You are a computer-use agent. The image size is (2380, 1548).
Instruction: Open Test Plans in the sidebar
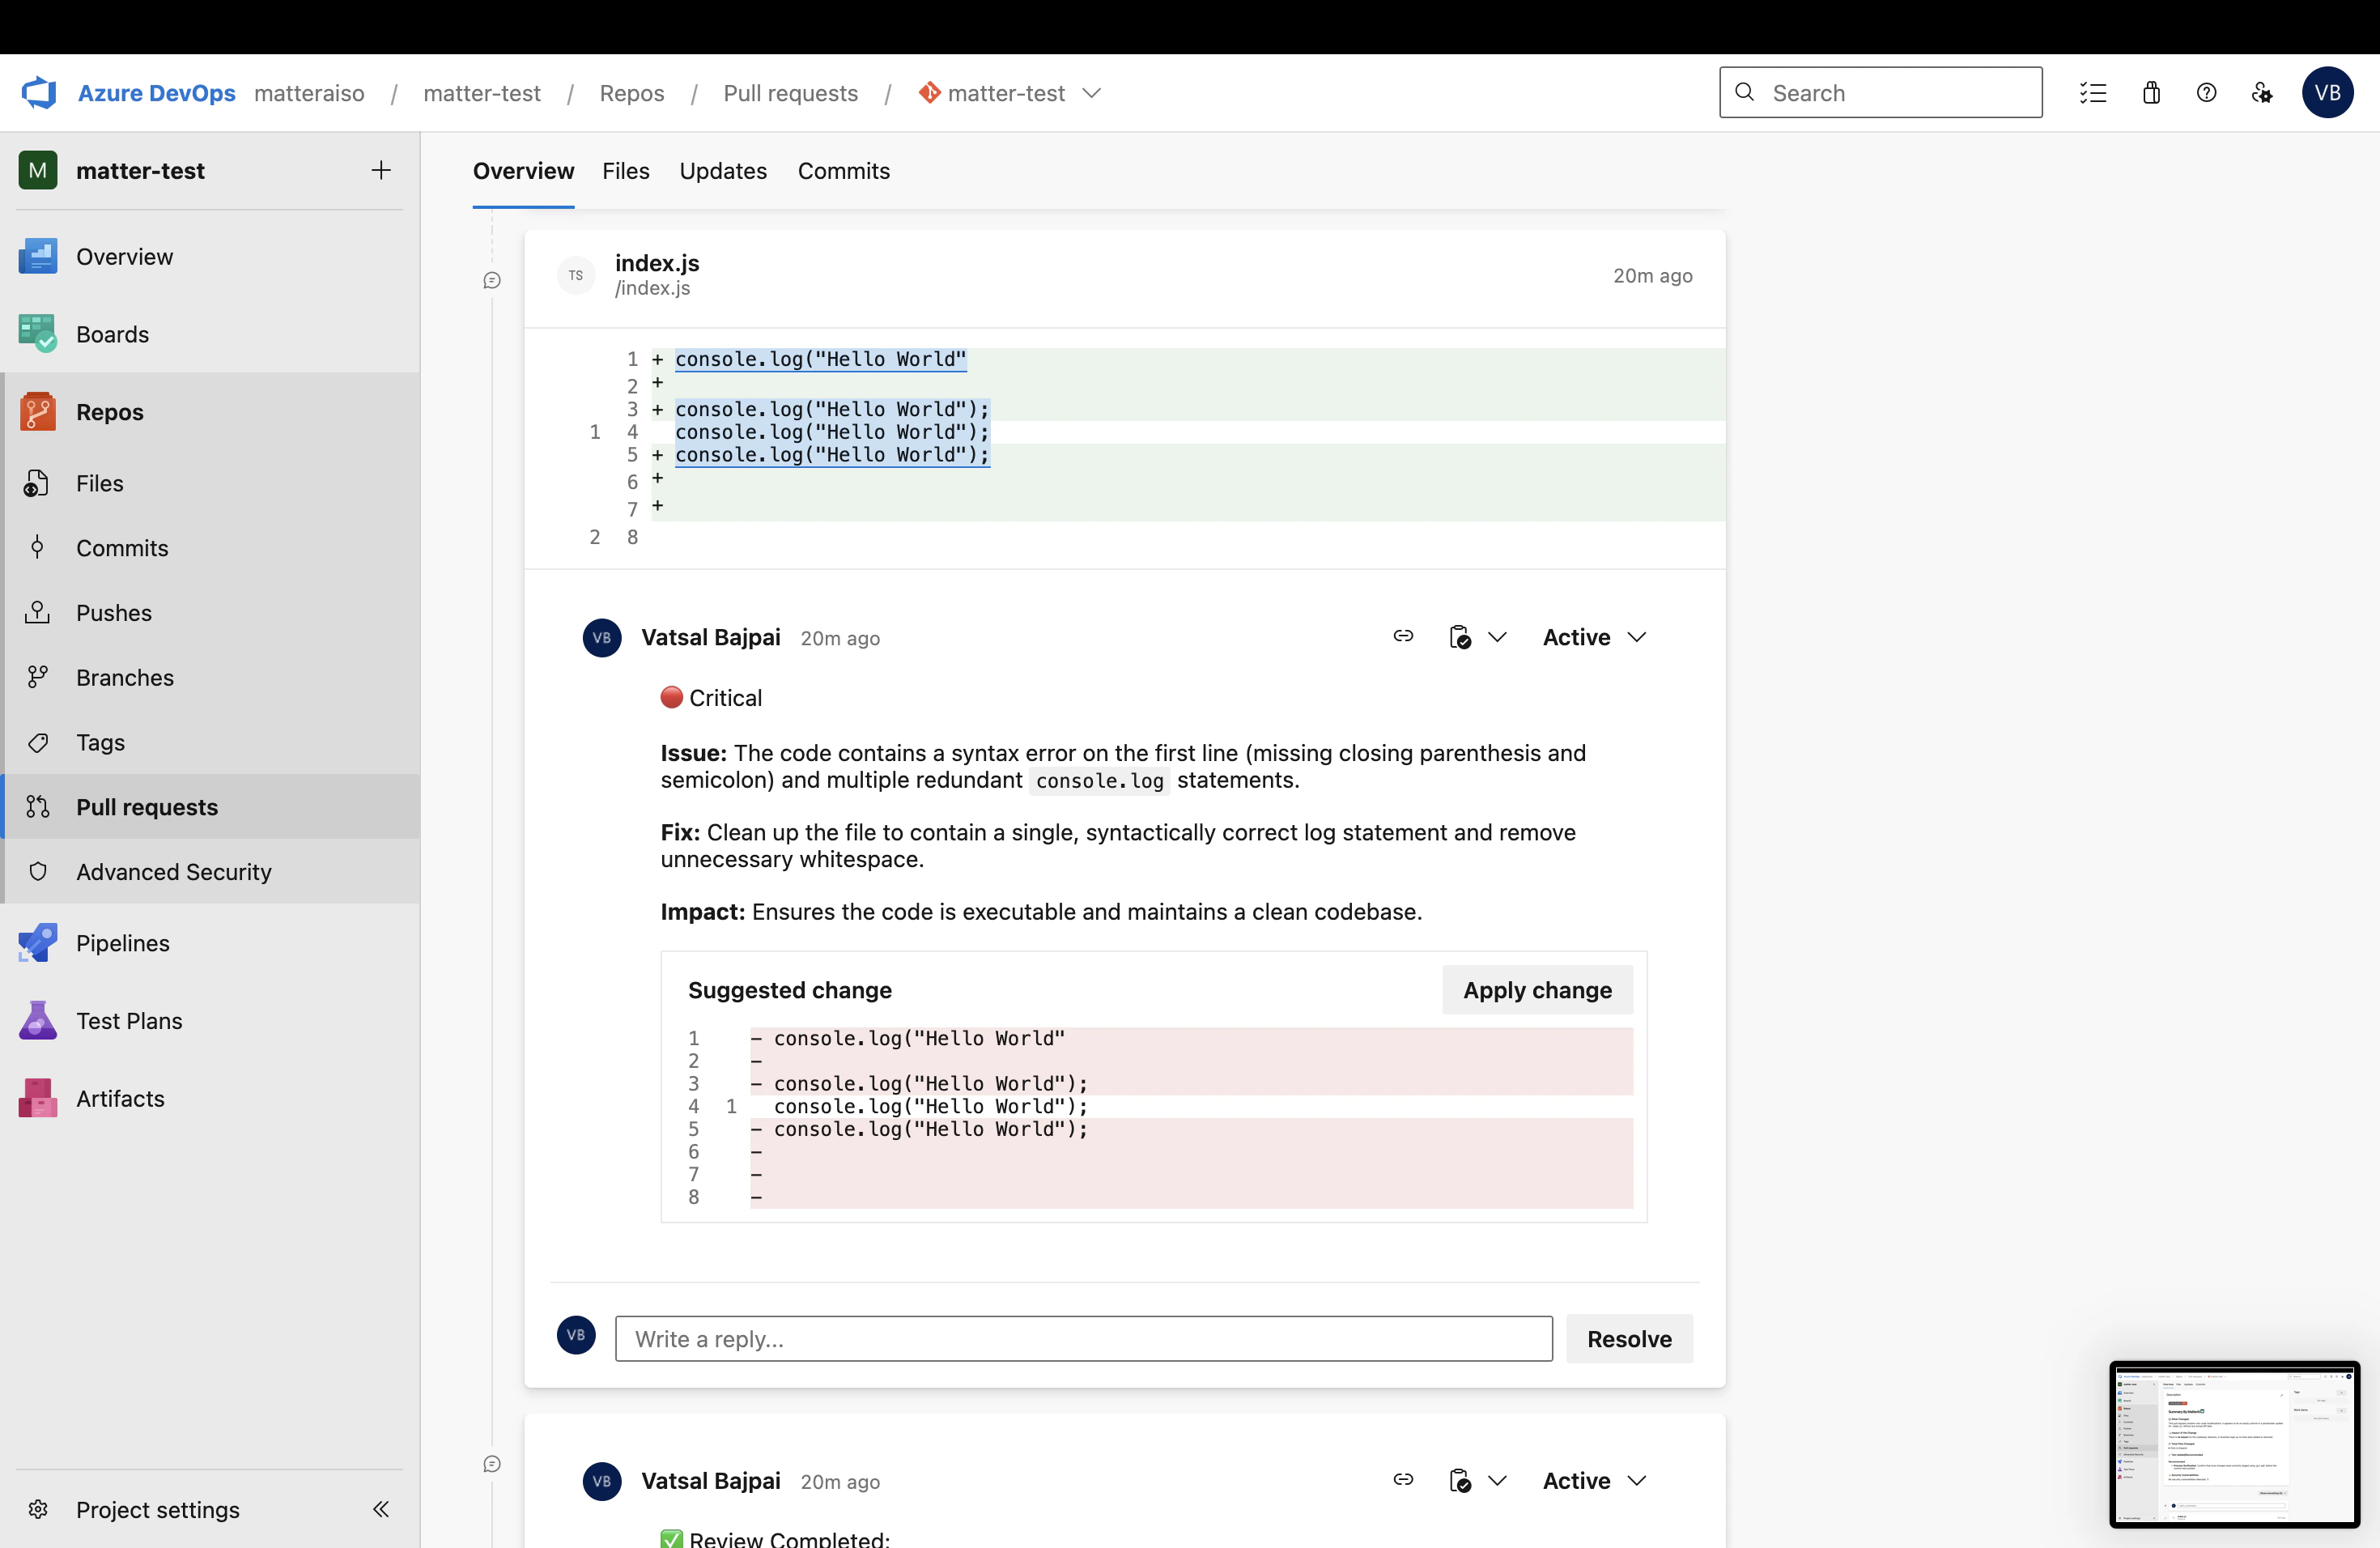(x=129, y=1020)
